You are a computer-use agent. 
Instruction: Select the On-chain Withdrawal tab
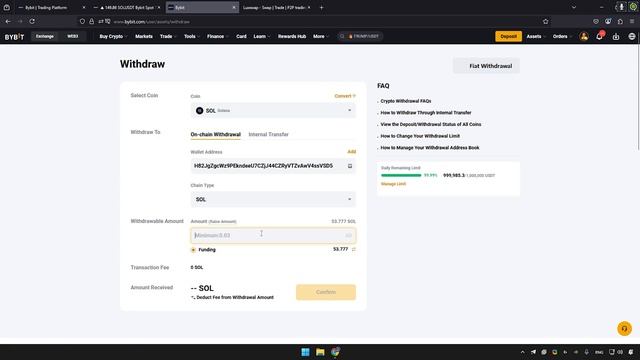pos(216,134)
